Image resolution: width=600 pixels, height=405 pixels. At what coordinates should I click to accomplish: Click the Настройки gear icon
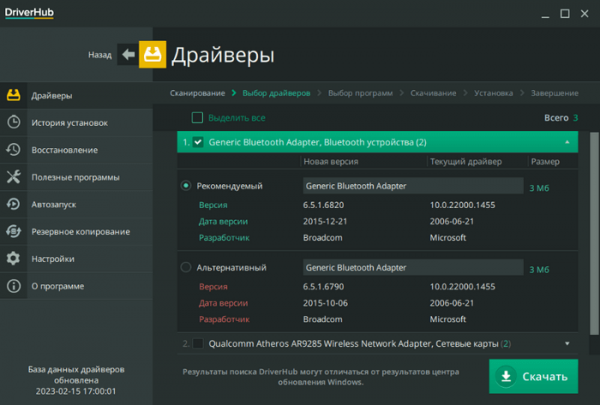click(x=13, y=258)
